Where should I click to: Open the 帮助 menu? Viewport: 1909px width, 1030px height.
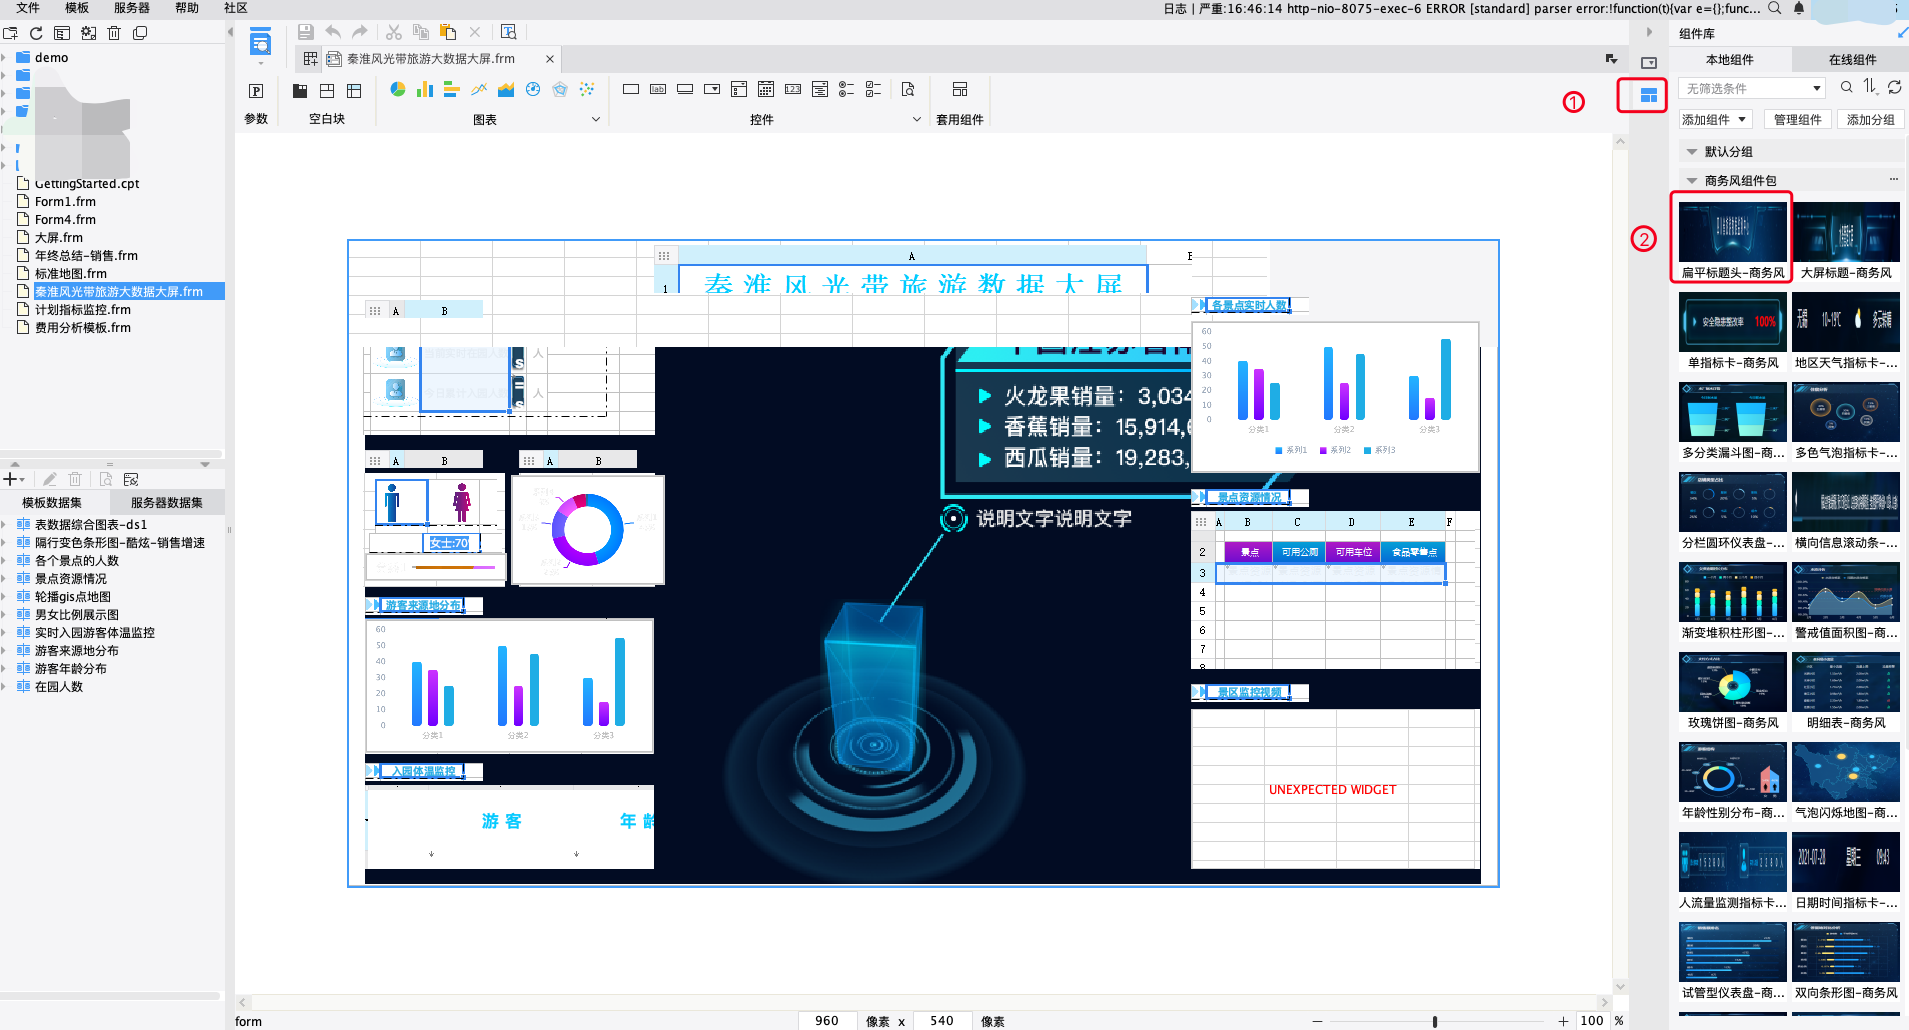187,8
